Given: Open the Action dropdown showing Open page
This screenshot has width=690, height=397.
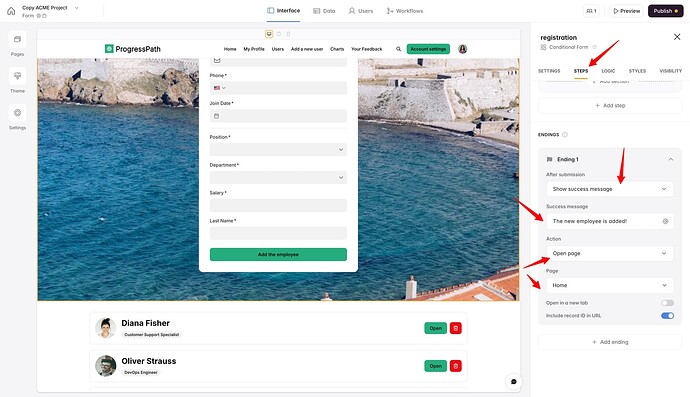Looking at the screenshot, I should tap(609, 253).
